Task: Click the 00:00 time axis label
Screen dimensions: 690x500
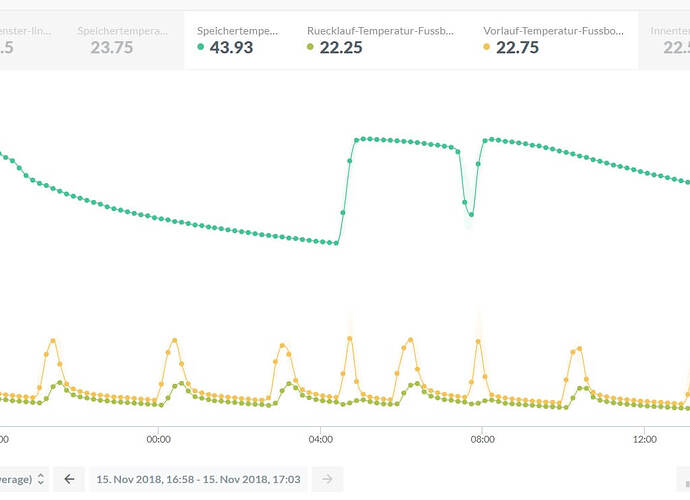Action: pyautogui.click(x=159, y=438)
